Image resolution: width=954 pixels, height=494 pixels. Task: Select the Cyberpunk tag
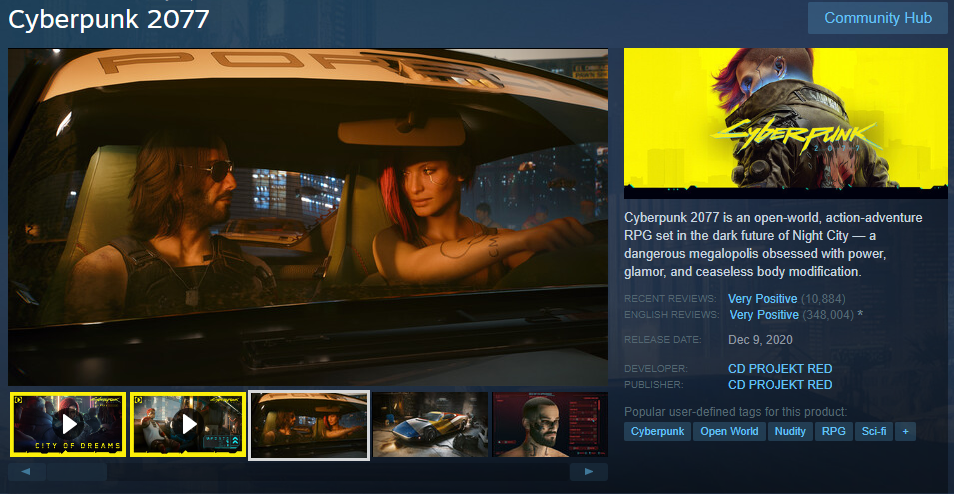click(x=657, y=431)
